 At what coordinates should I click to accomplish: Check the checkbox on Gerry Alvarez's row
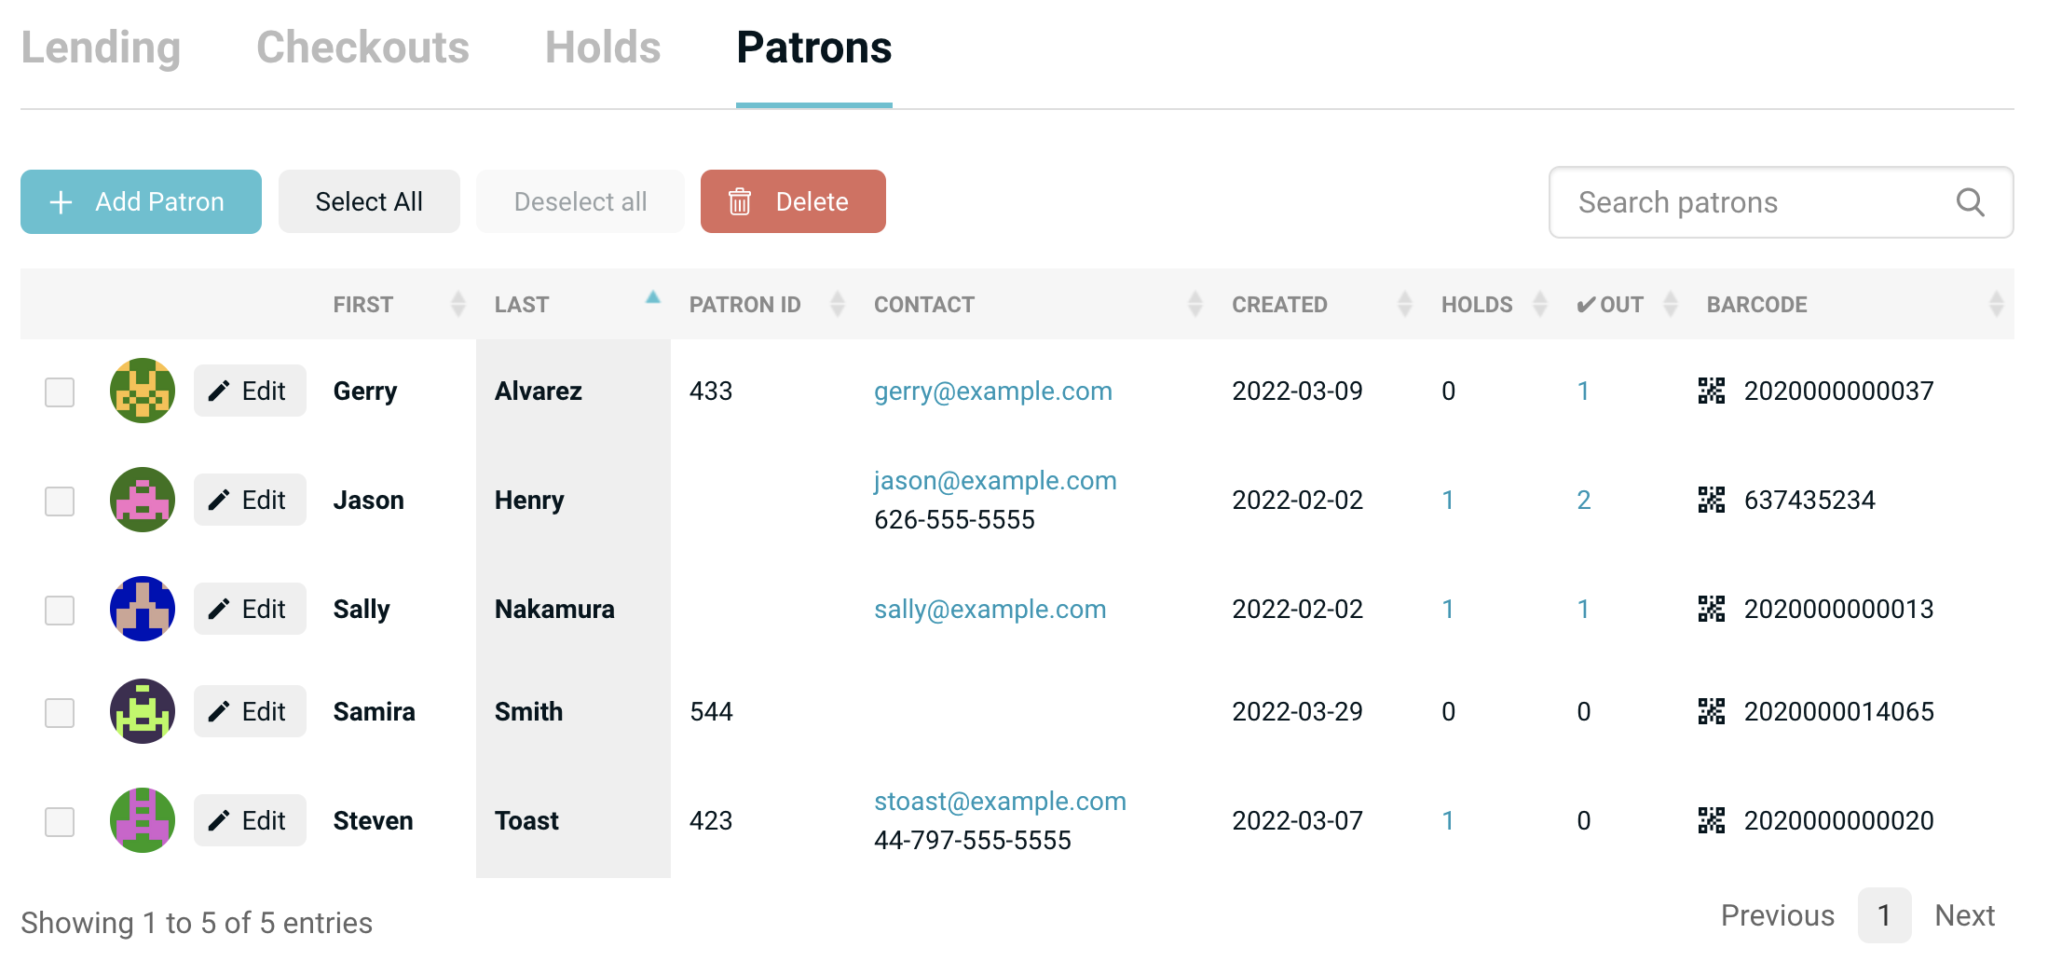tap(59, 391)
